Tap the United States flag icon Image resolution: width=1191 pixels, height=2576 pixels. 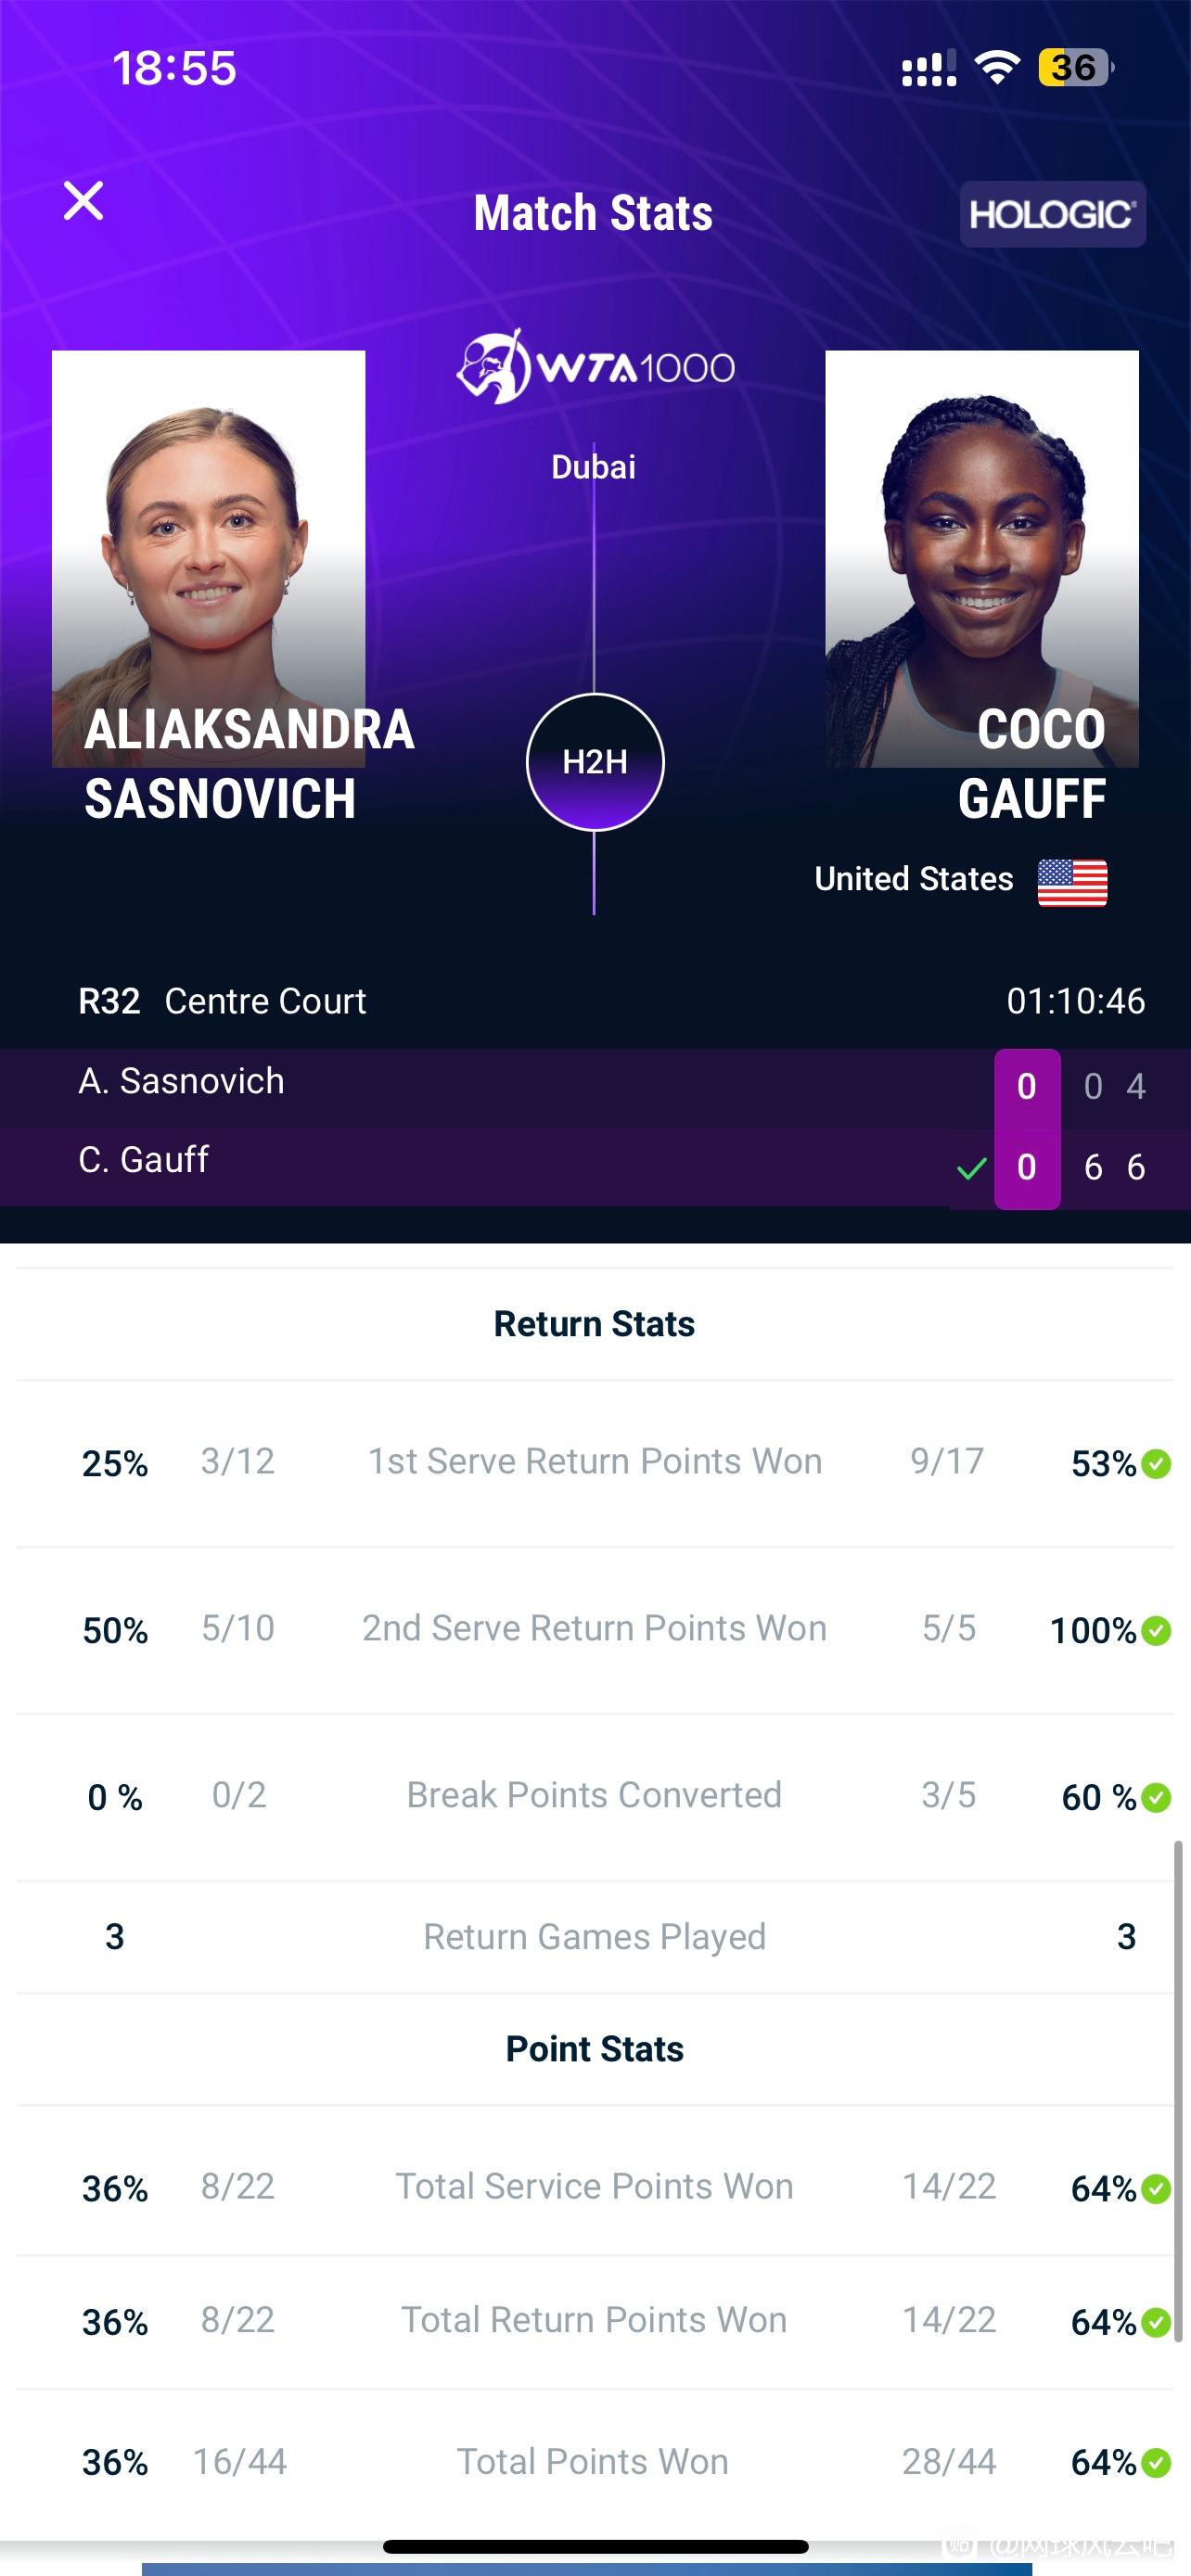click(1072, 882)
